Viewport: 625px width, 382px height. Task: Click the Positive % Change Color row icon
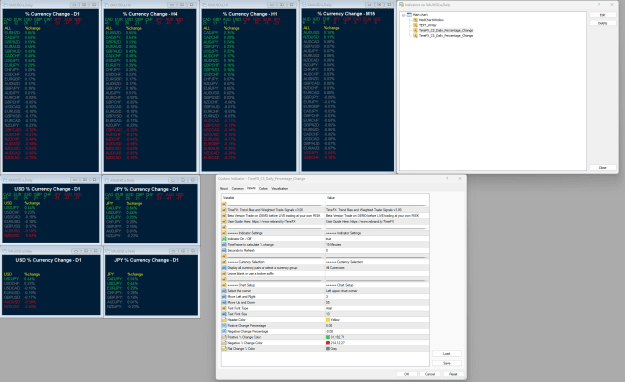coord(224,337)
